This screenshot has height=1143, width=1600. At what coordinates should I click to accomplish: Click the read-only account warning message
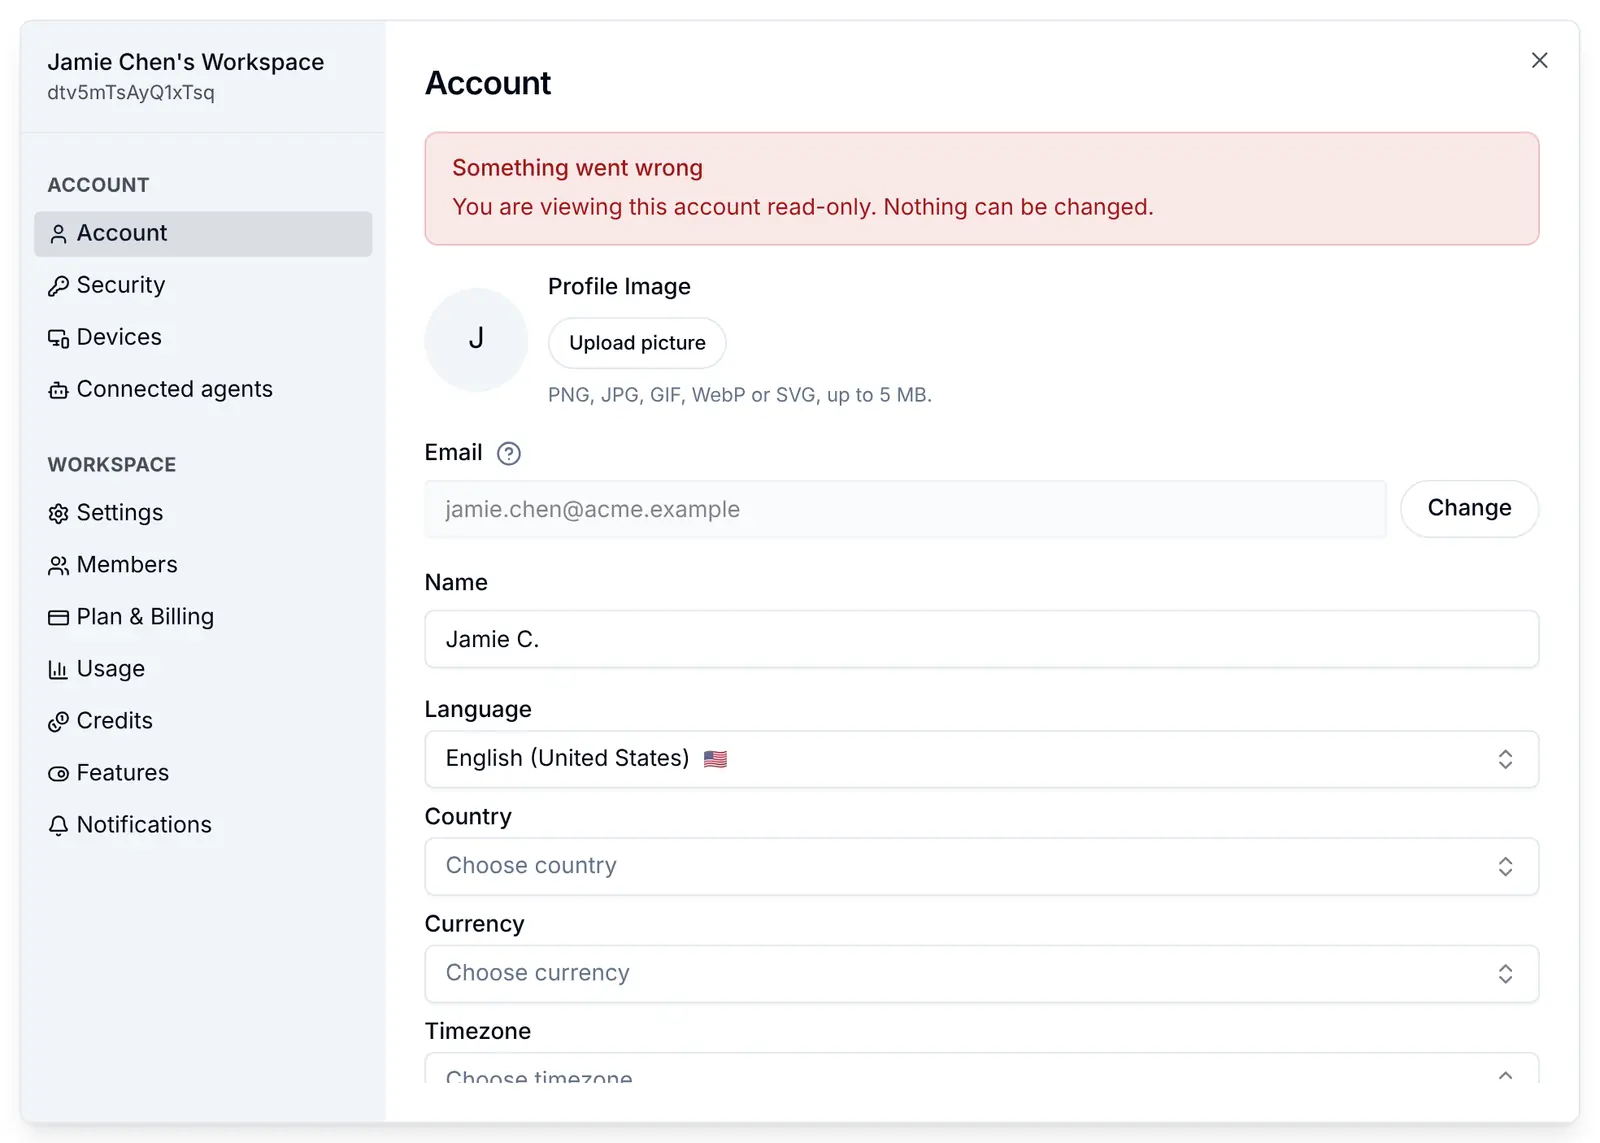click(803, 207)
